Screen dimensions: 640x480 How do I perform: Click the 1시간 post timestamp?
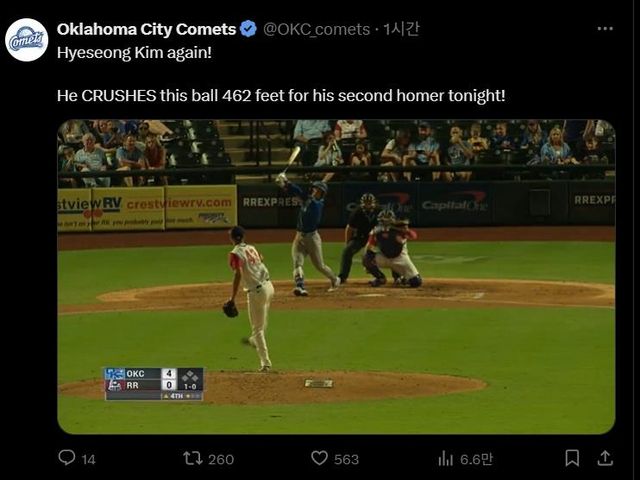click(x=402, y=29)
